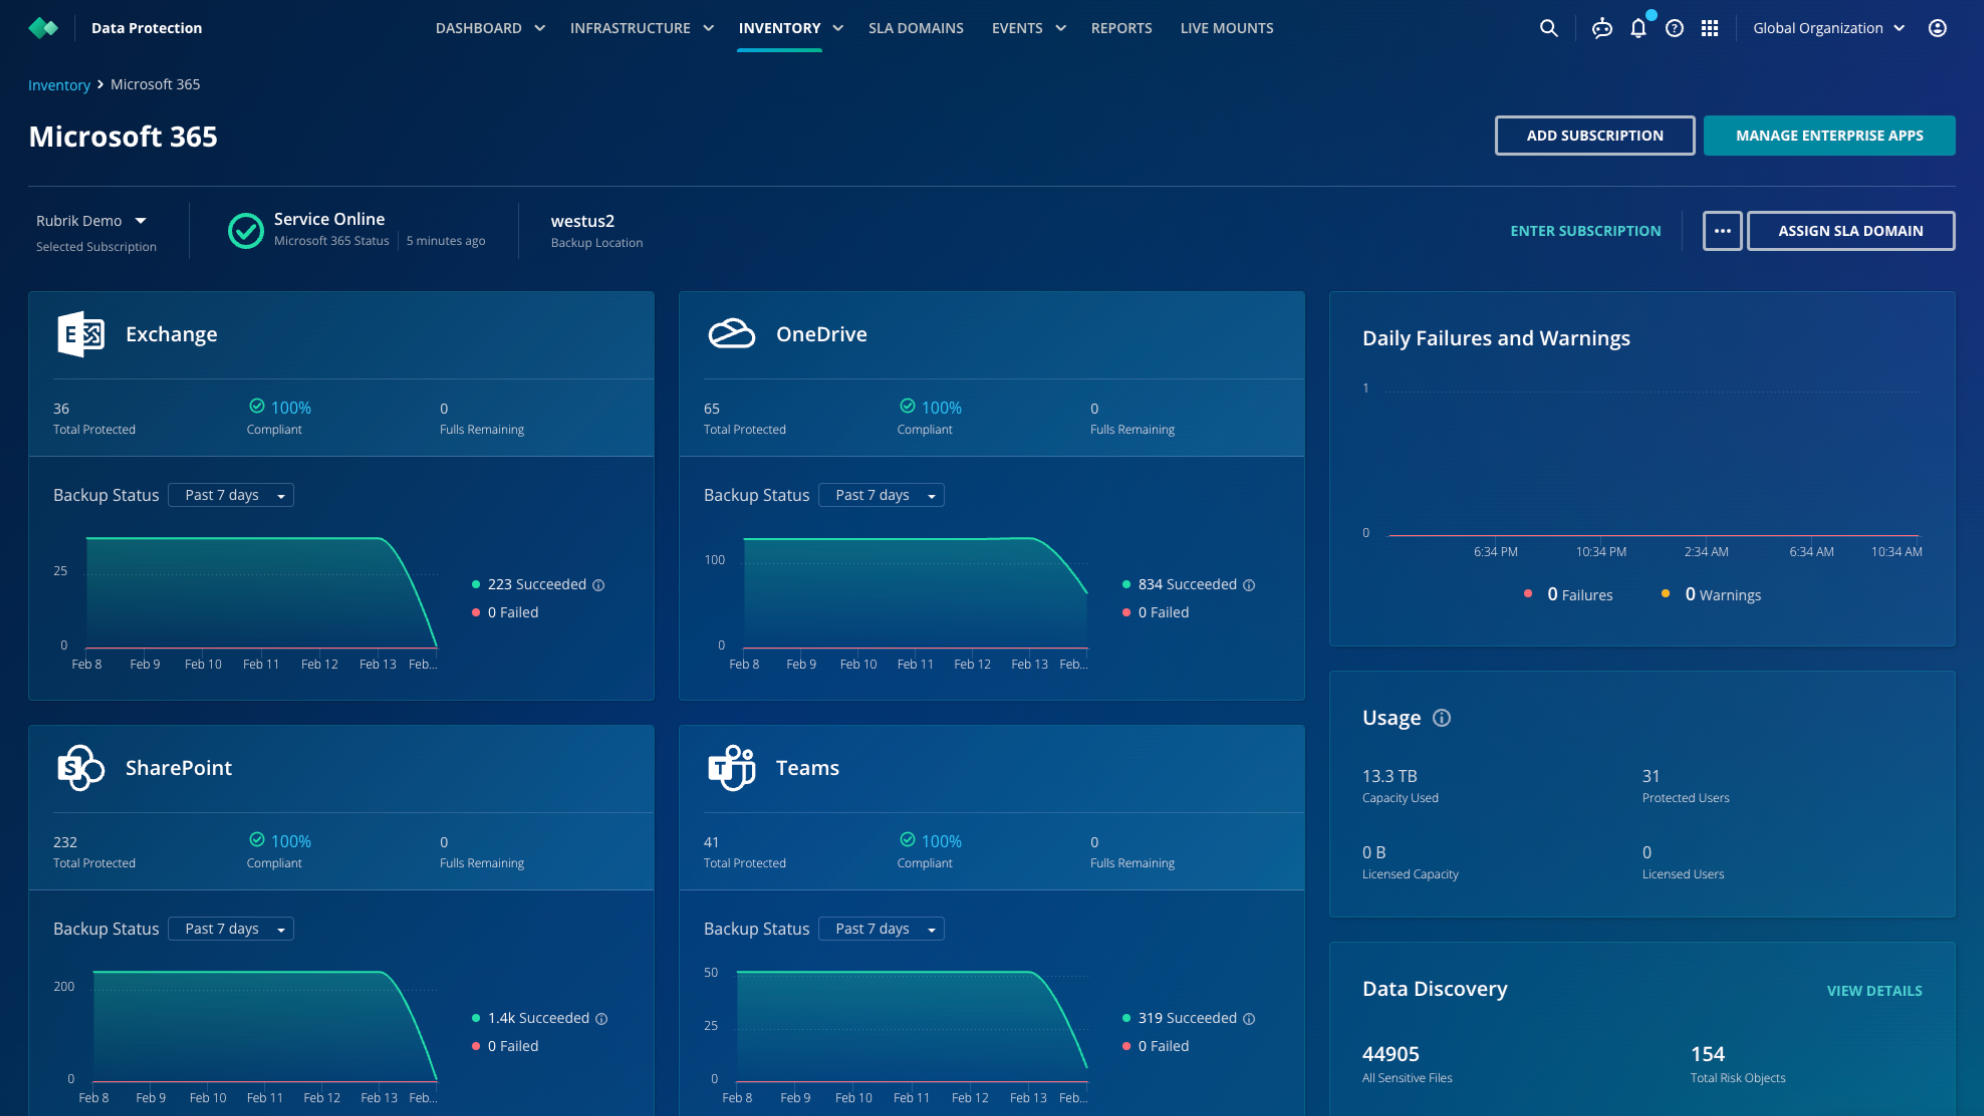Expand the Inventory menu

[x=791, y=28]
